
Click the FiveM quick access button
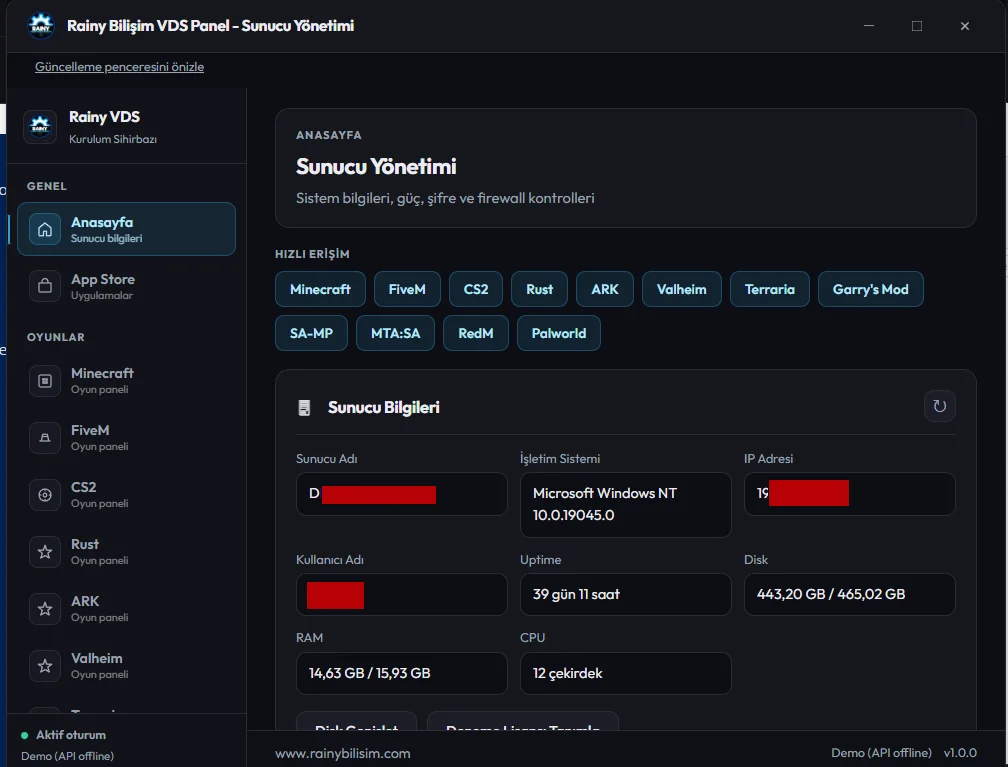coord(407,289)
